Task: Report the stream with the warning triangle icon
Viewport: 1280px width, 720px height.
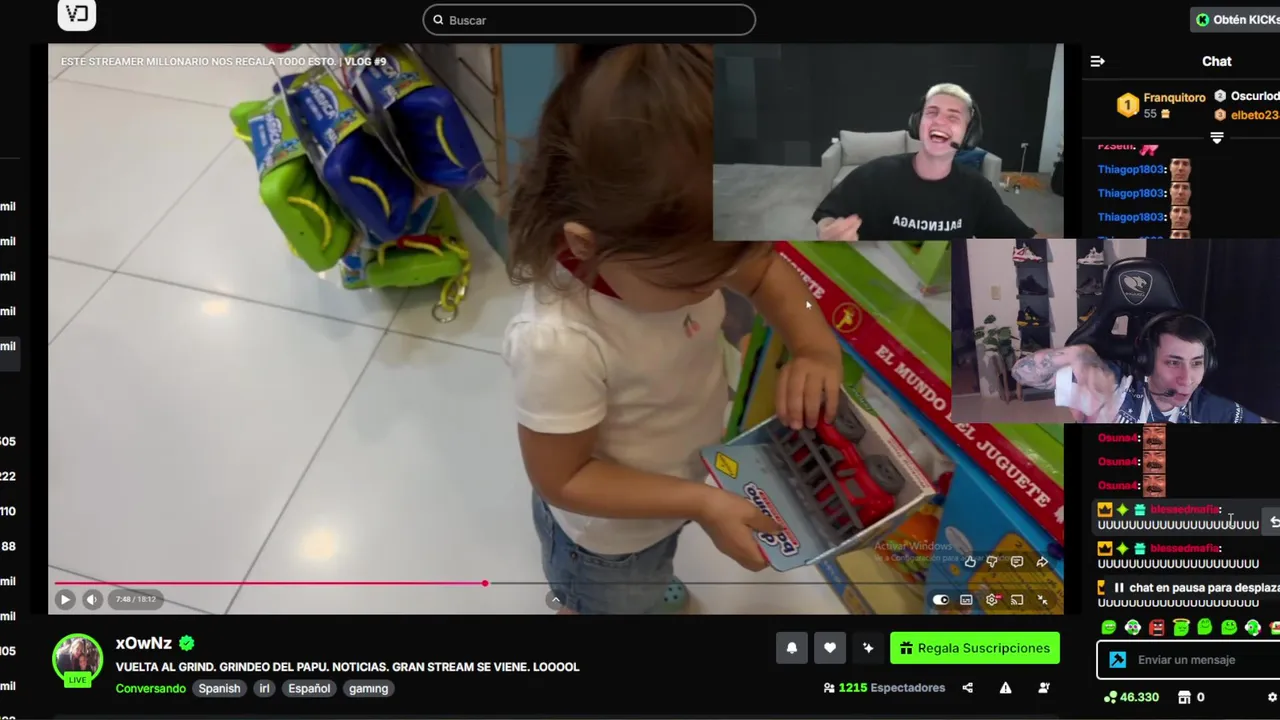Action: pyautogui.click(x=1005, y=688)
